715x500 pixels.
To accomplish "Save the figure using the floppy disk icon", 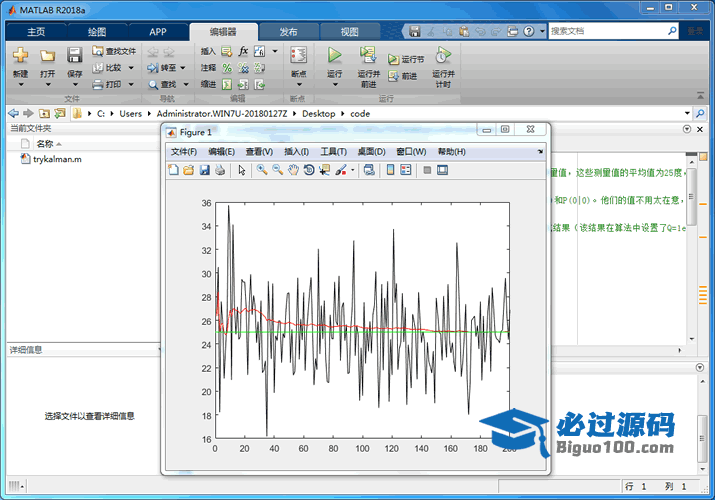I will pos(204,170).
